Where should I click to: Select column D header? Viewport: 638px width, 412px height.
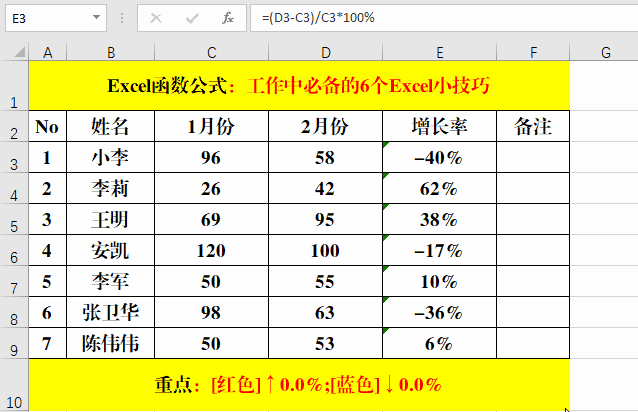tap(326, 52)
